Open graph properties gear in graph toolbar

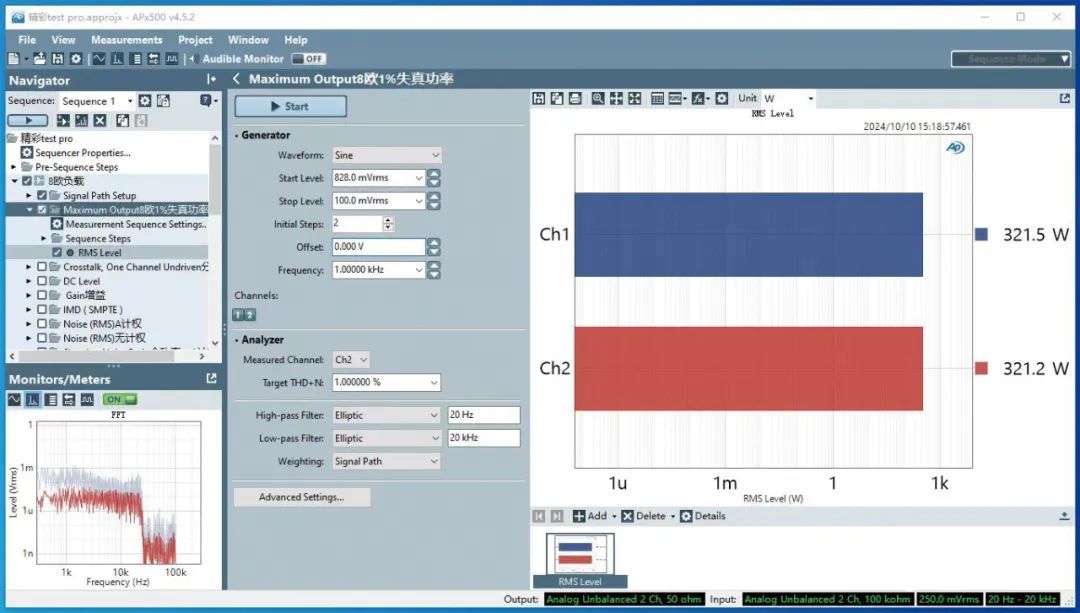tap(721, 98)
